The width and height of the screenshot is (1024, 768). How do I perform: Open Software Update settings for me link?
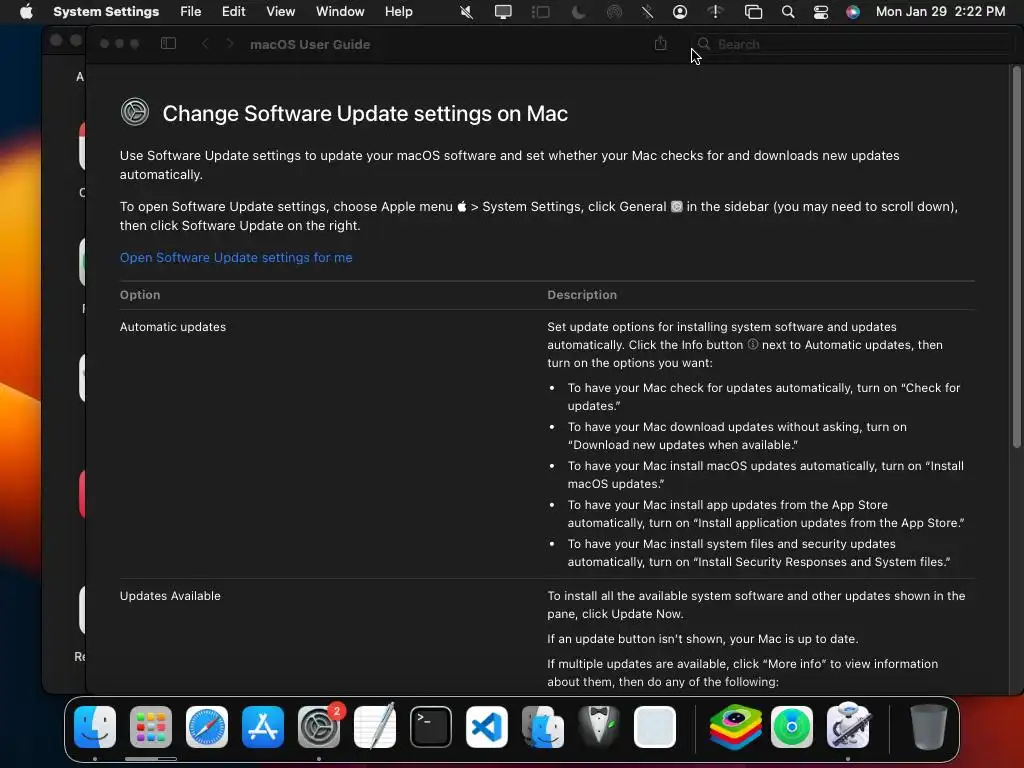[x=236, y=257]
